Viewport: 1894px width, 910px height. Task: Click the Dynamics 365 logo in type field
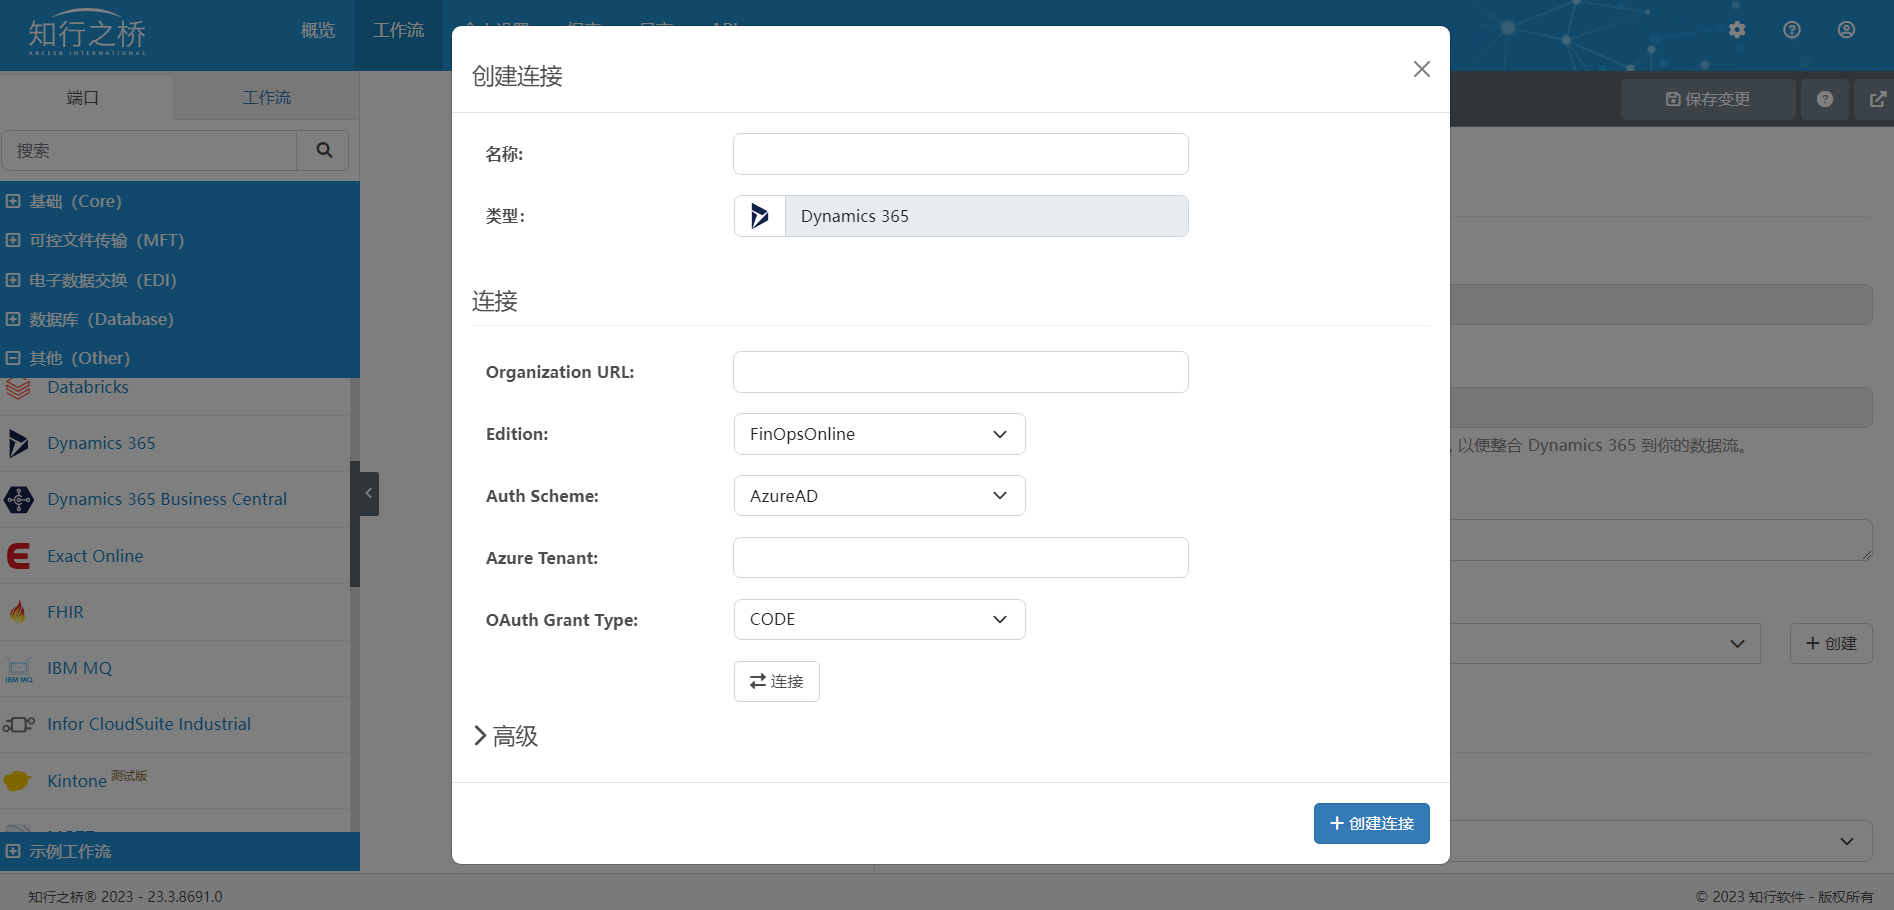click(x=760, y=216)
